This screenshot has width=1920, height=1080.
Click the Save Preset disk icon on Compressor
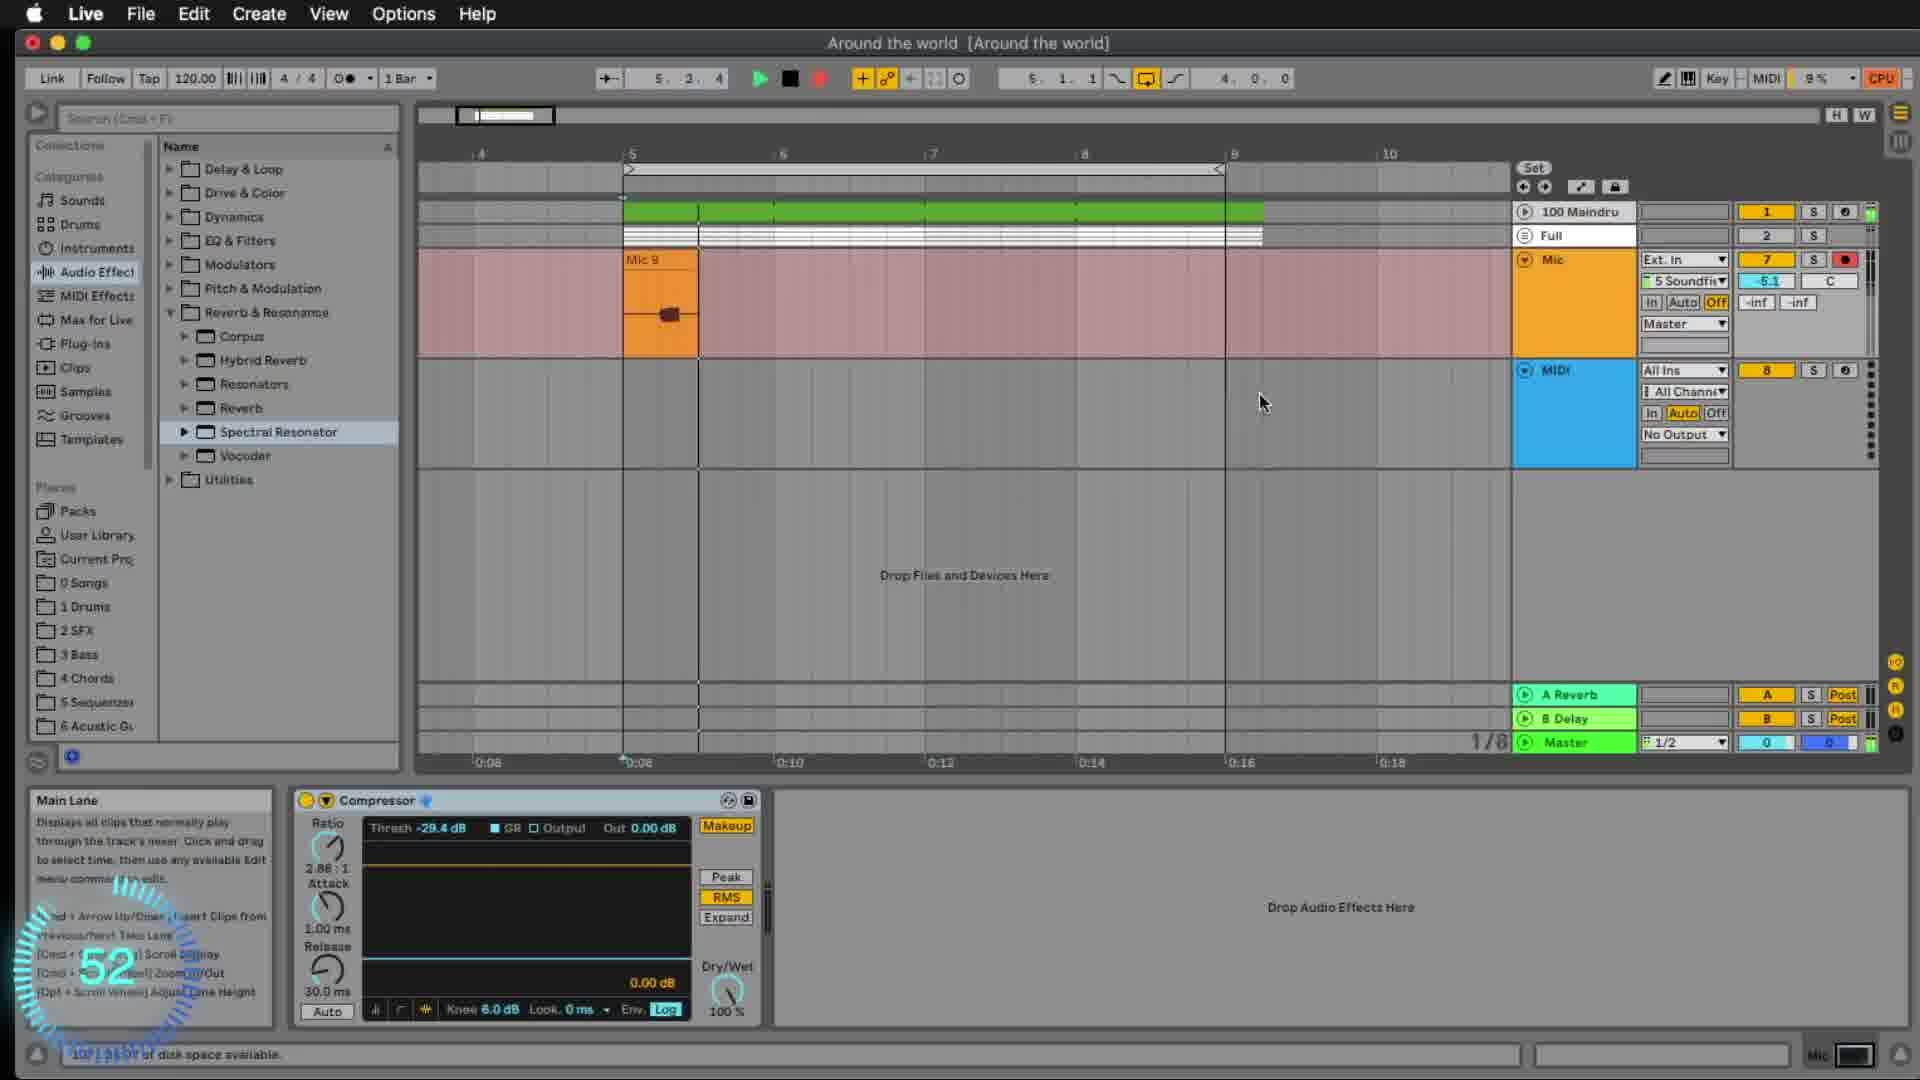748,801
